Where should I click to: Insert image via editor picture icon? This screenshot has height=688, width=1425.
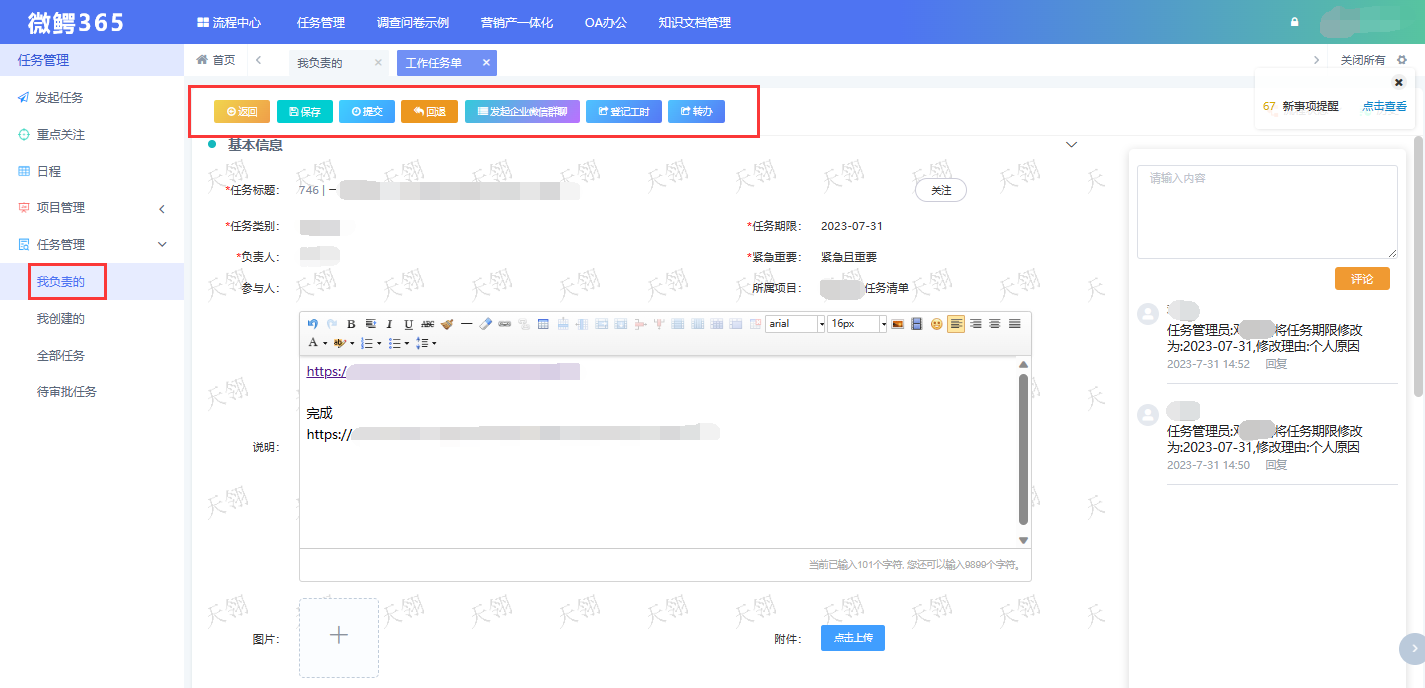tap(897, 324)
